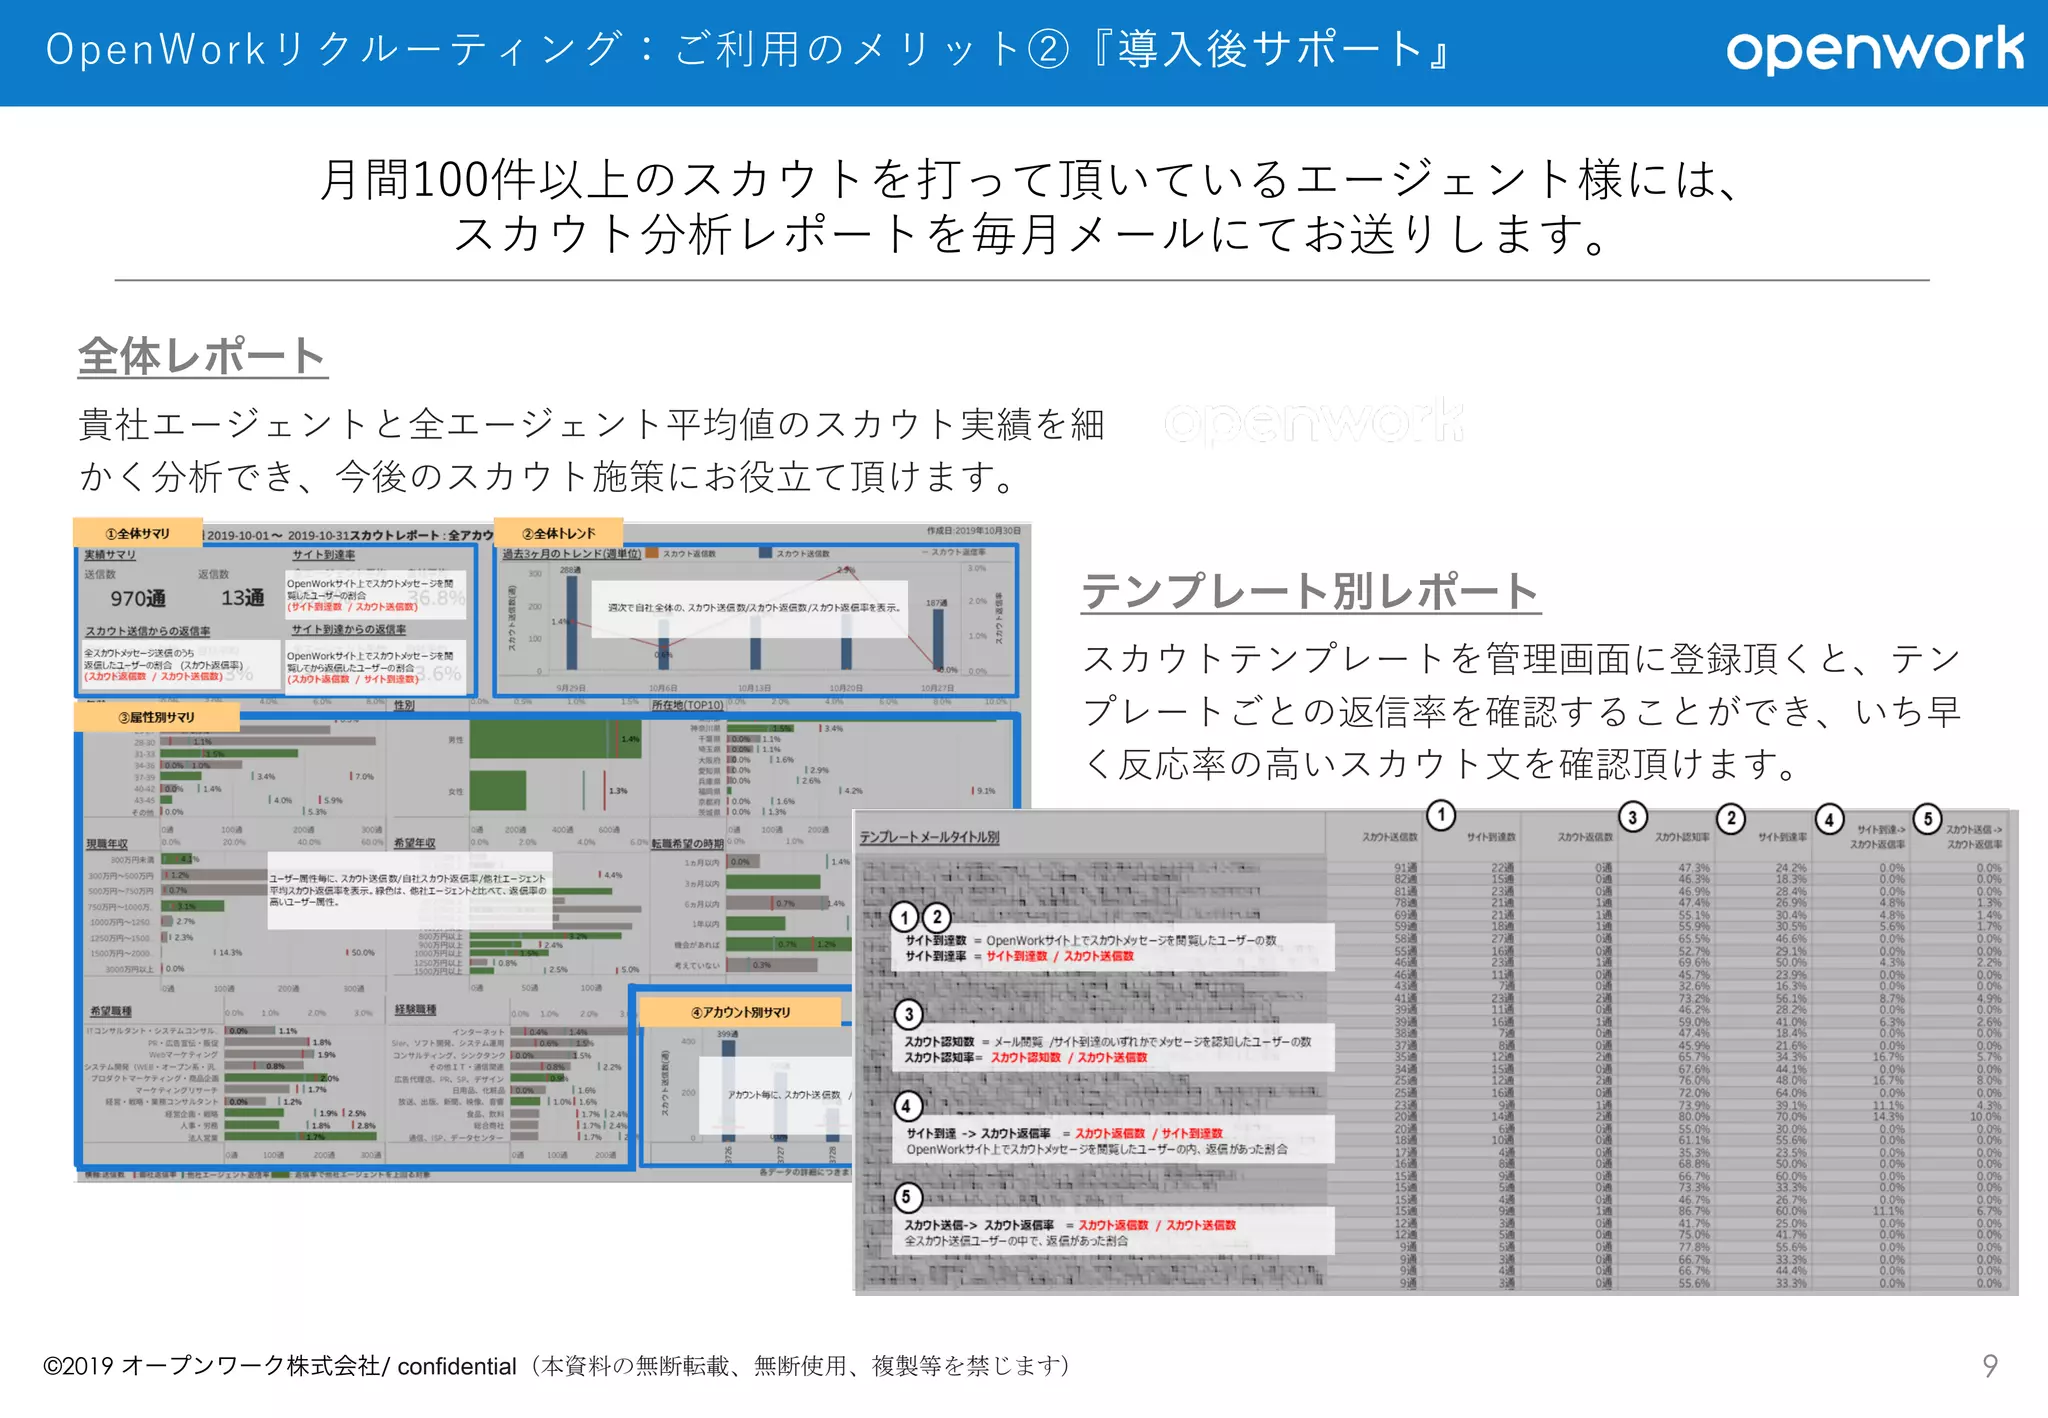Click the テンプレートメールタイトル別 table header
This screenshot has width=2048, height=1418.
click(929, 837)
